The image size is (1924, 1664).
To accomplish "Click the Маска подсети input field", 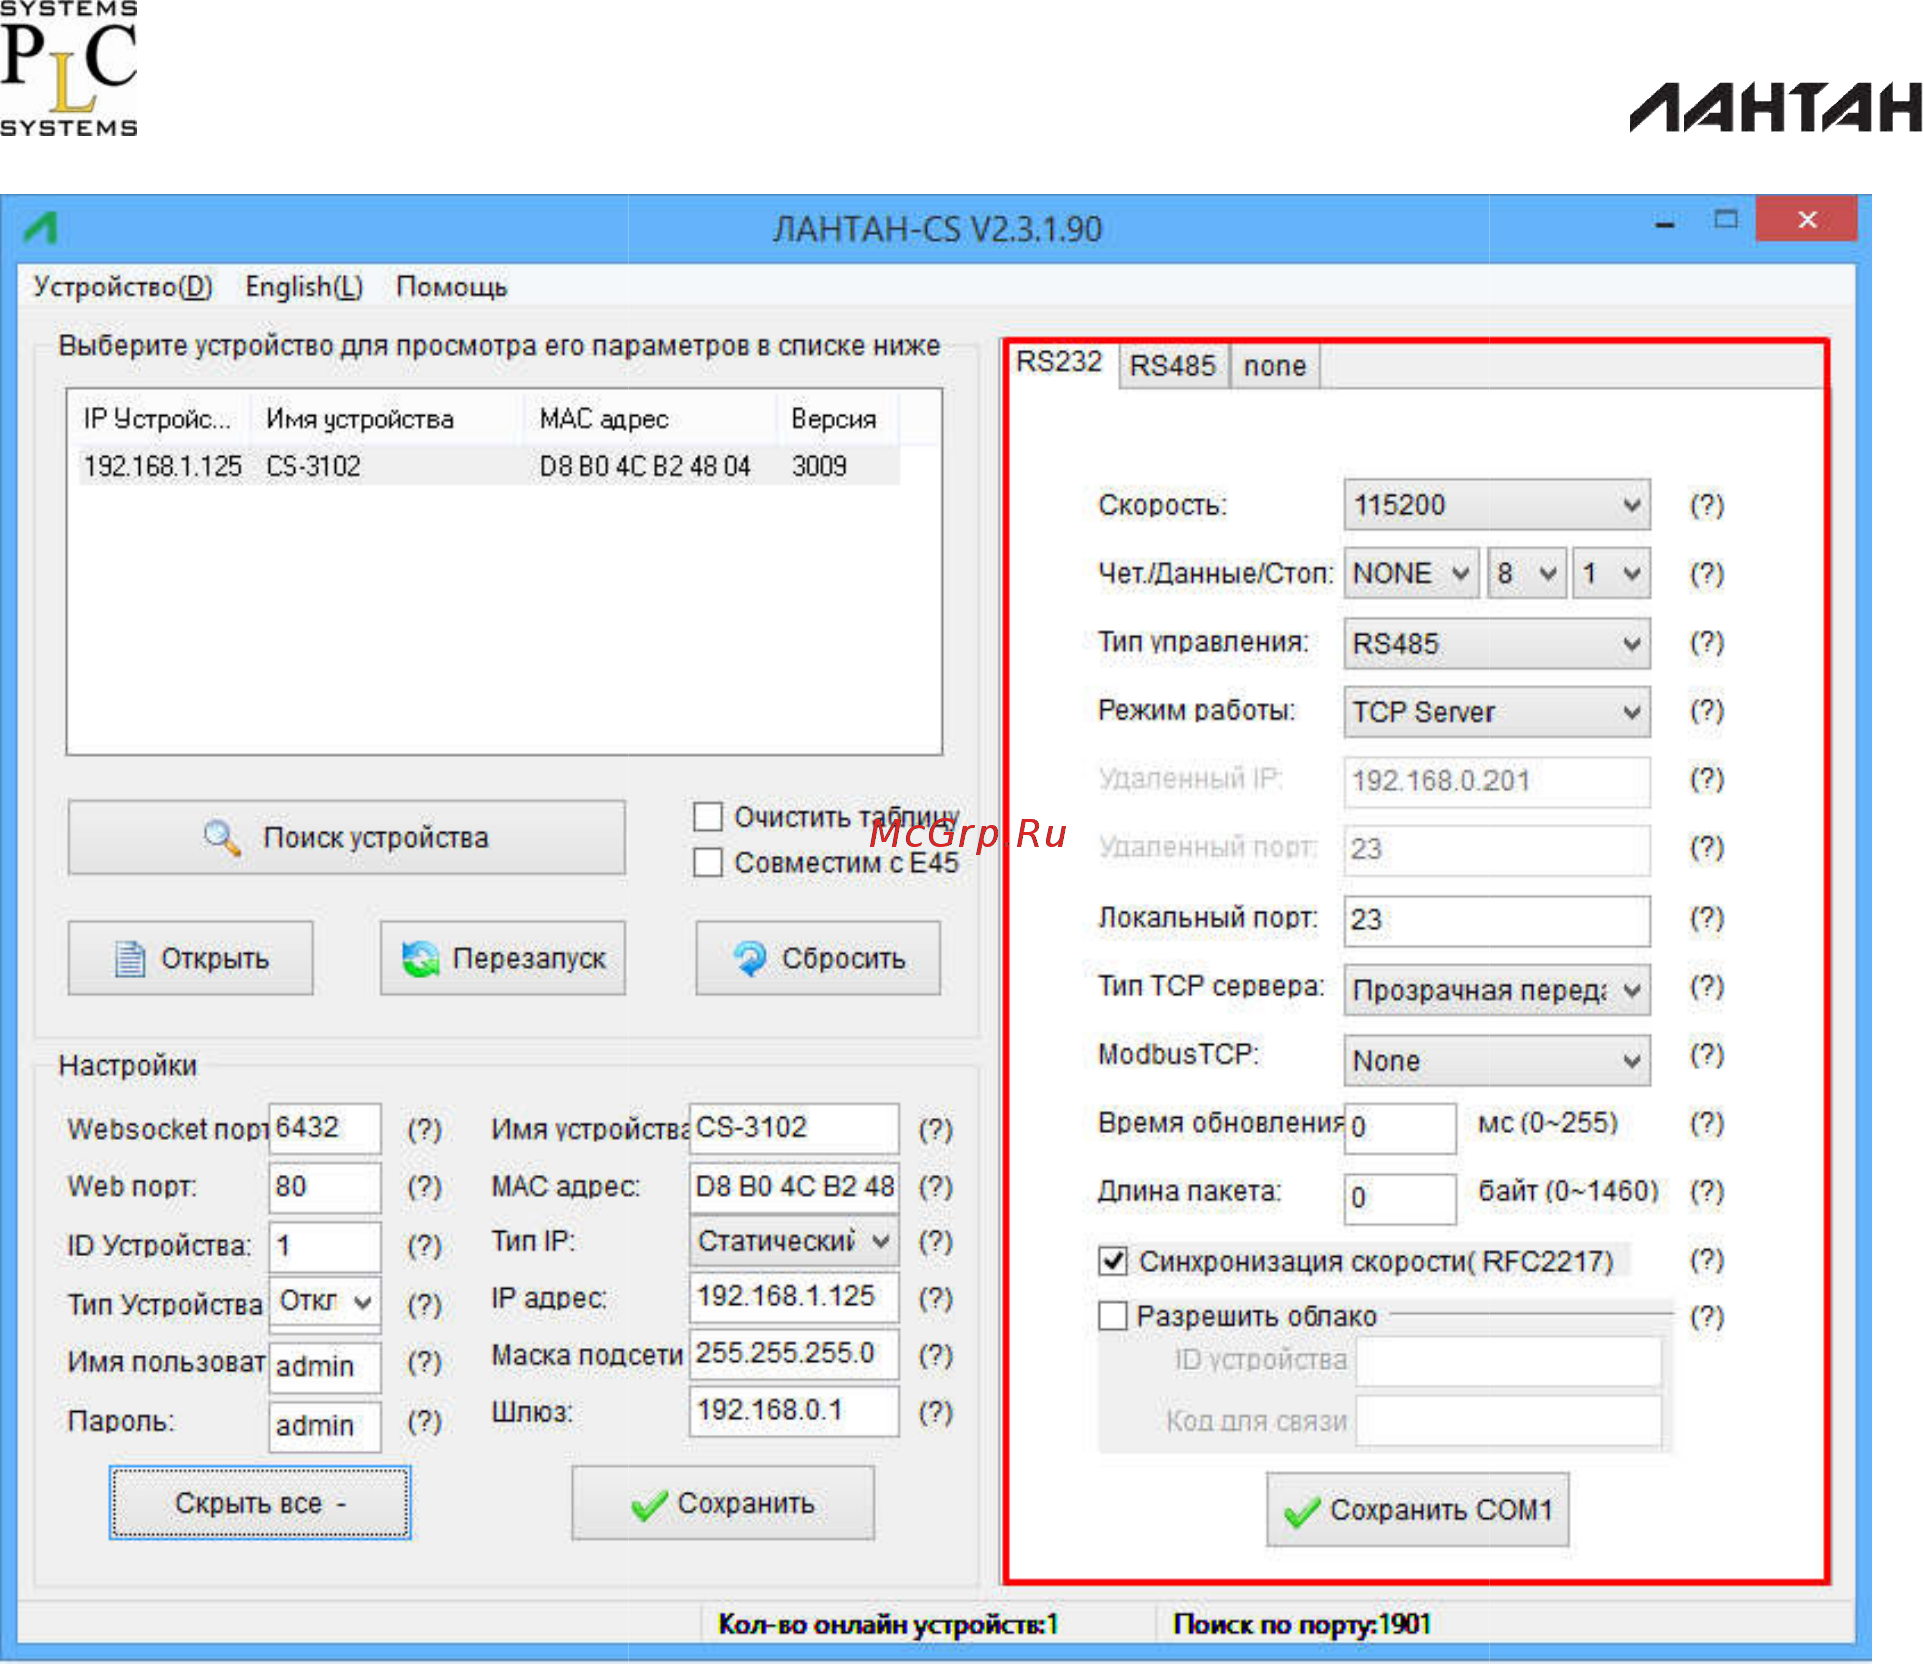I will pos(794,1354).
